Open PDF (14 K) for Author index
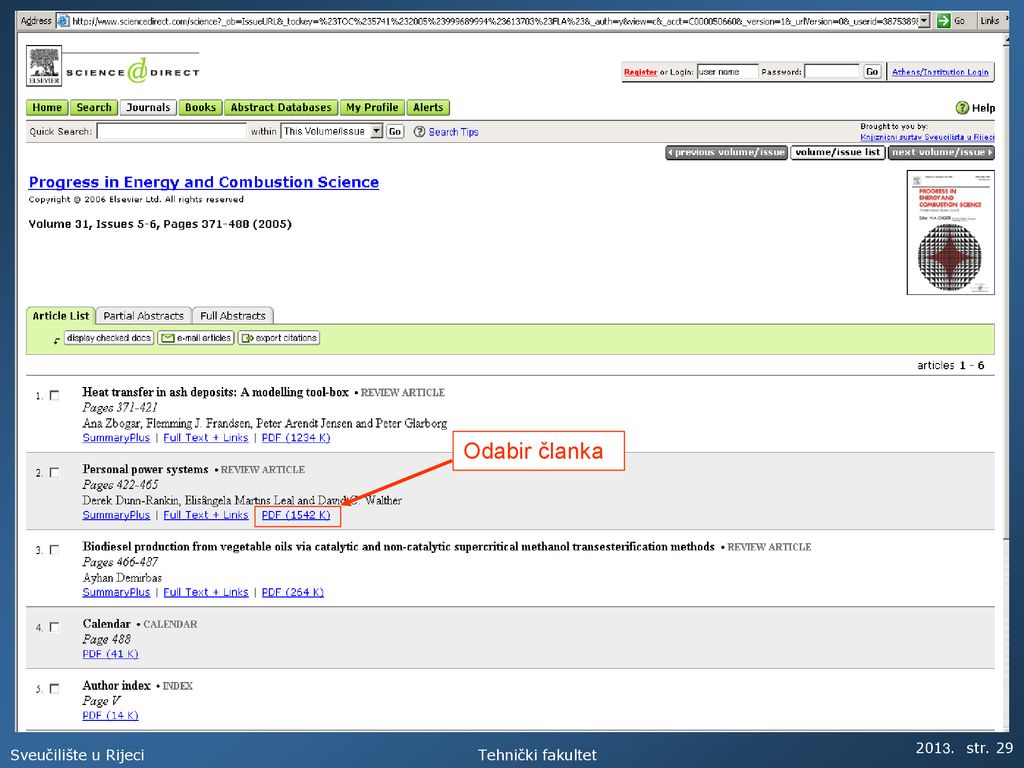 pos(110,716)
